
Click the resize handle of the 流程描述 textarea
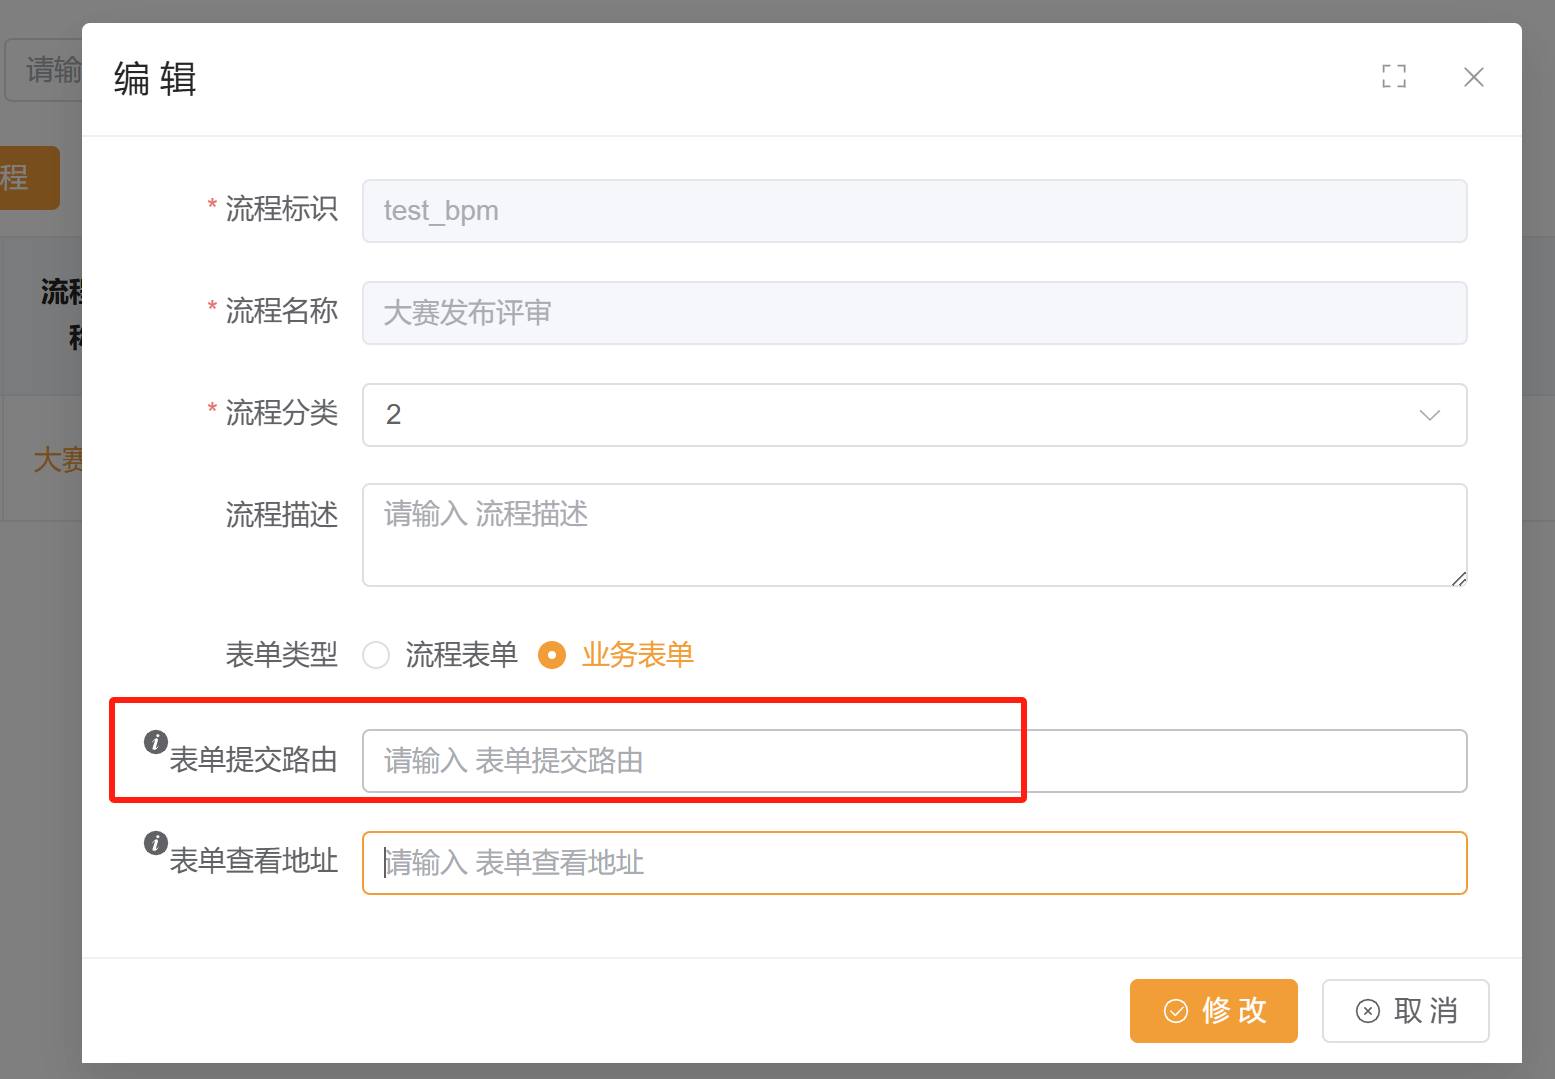tap(1458, 578)
